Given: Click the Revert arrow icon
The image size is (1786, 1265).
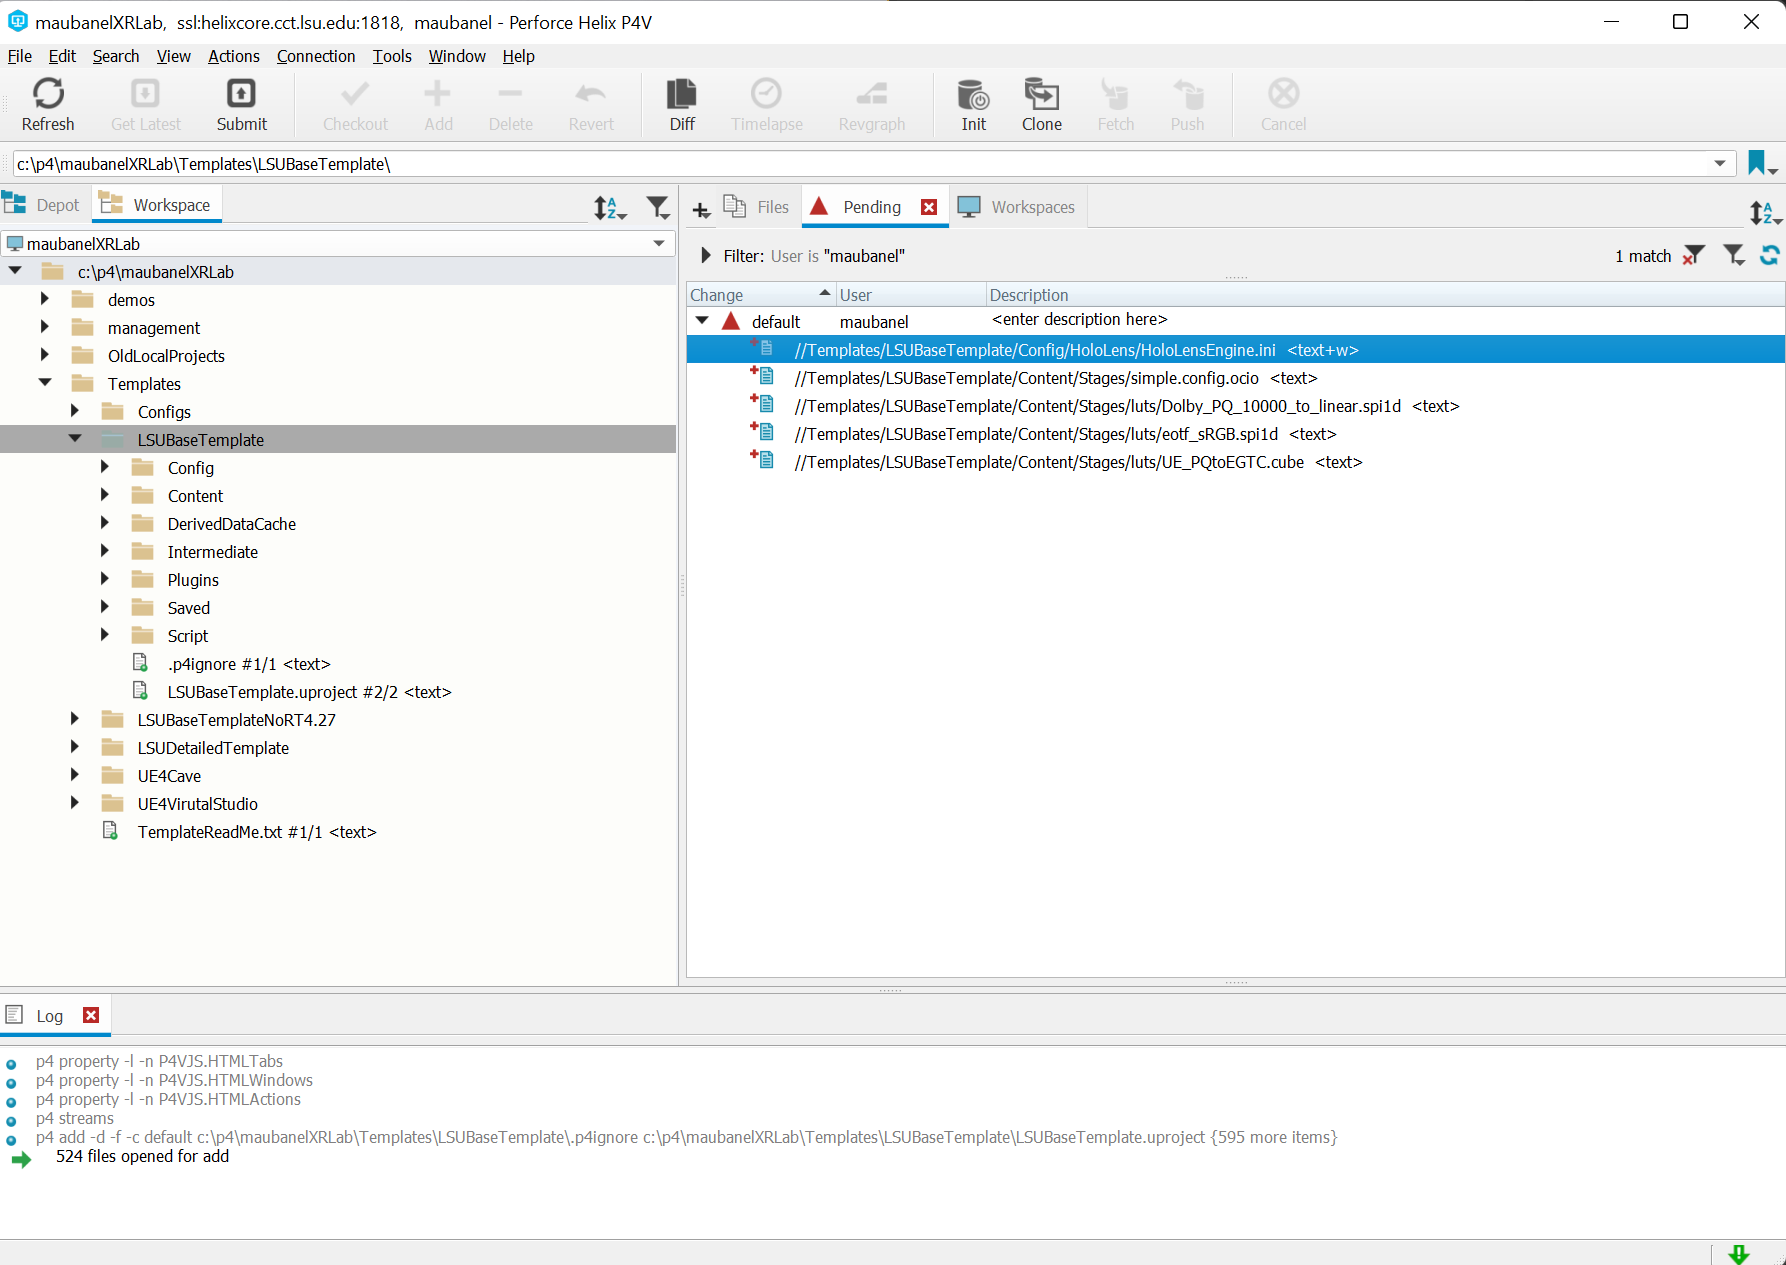Looking at the screenshot, I should tap(591, 94).
